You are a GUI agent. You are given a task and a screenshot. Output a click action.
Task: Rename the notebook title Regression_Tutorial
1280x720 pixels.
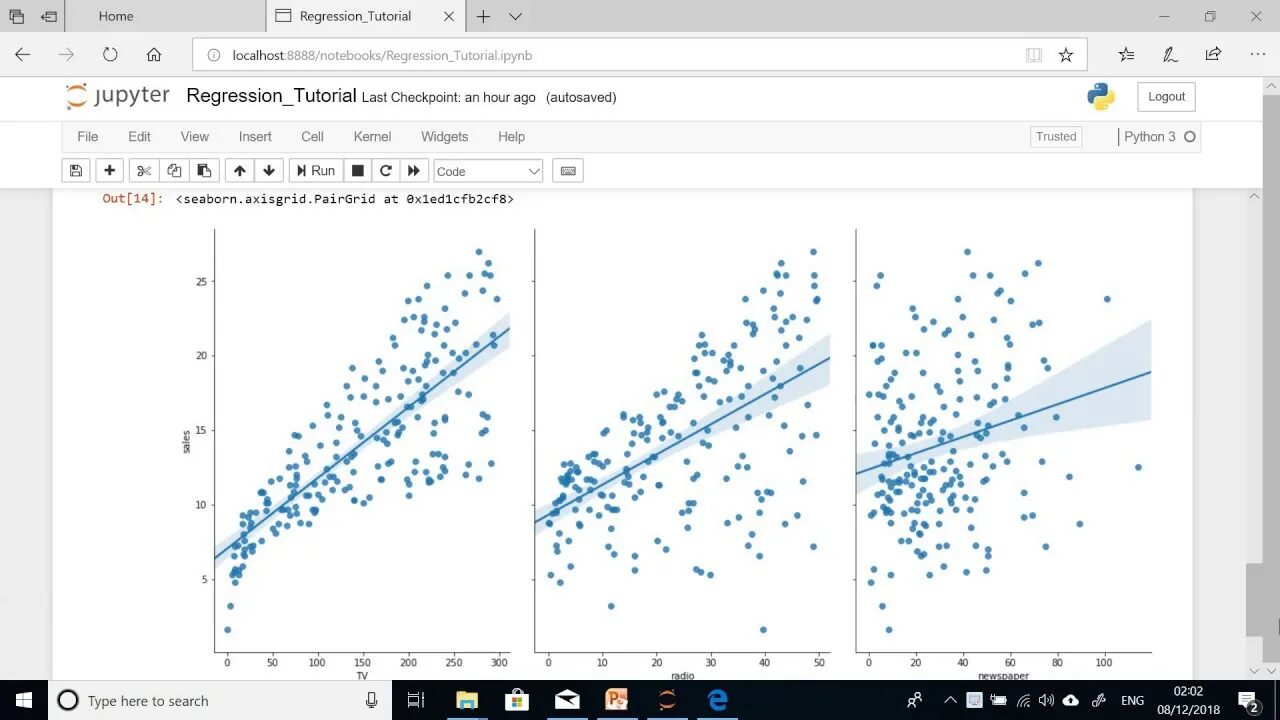pos(271,96)
